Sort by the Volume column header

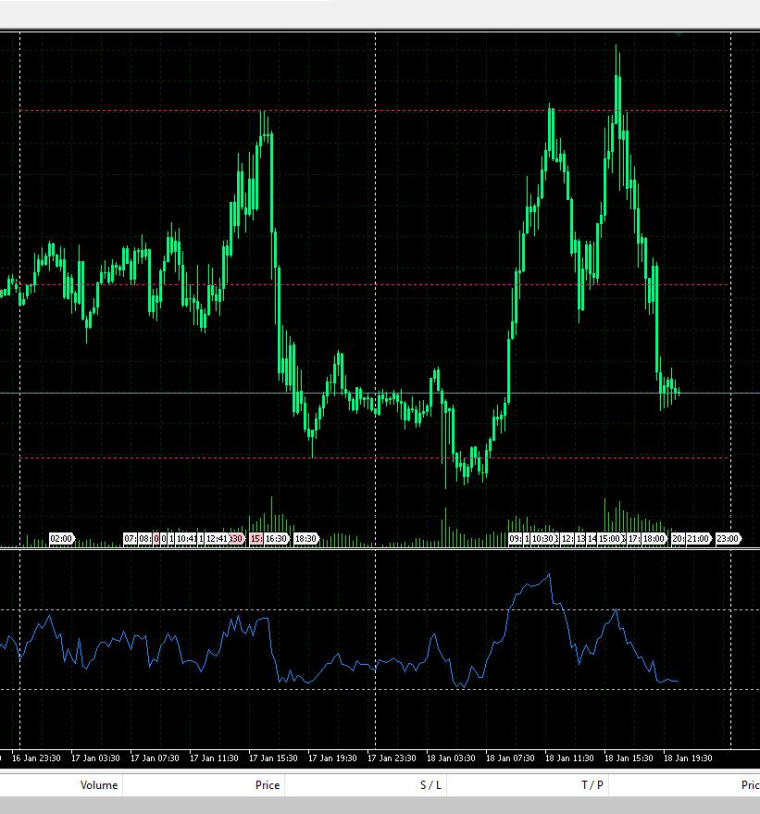[x=99, y=785]
